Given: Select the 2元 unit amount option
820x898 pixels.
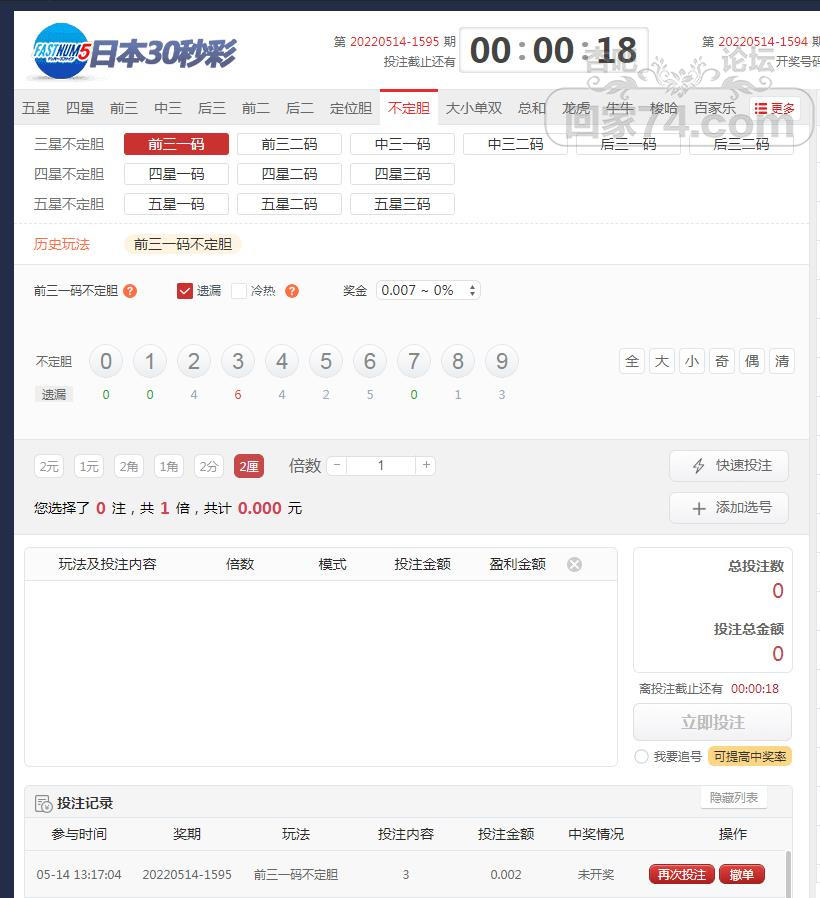Looking at the screenshot, I should (49, 466).
